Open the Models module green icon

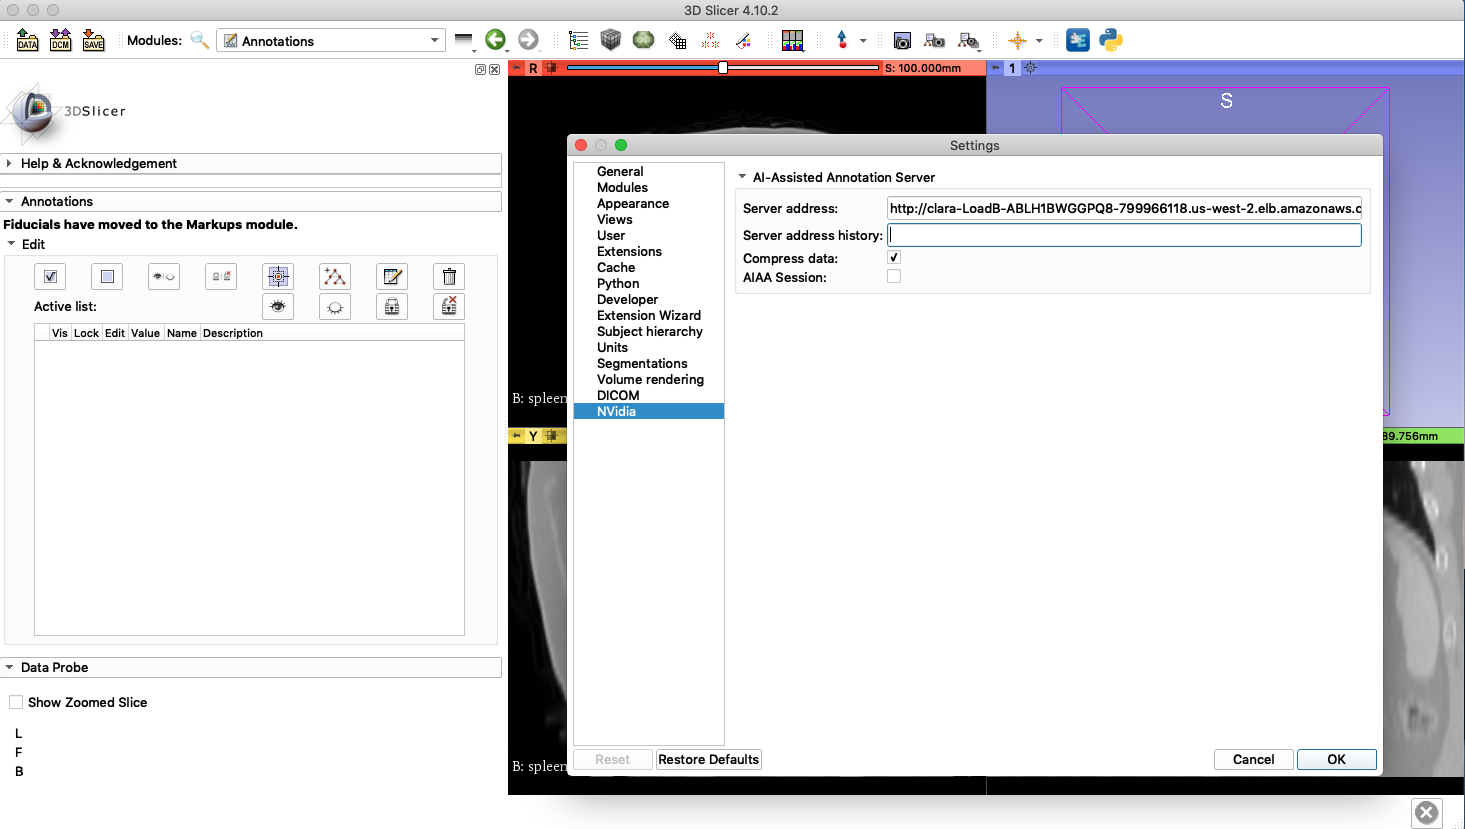click(644, 40)
